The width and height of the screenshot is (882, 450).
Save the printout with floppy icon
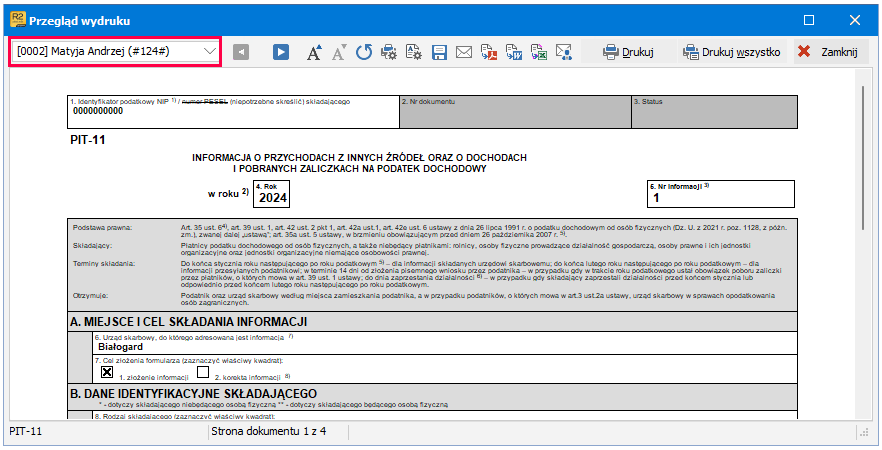pos(439,52)
